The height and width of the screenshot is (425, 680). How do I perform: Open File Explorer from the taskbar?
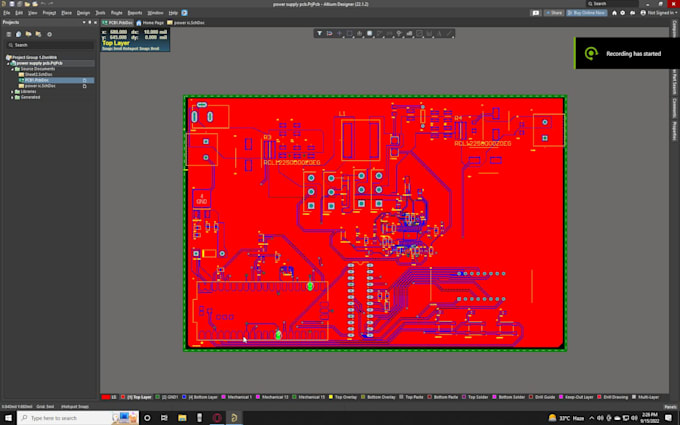point(182,418)
